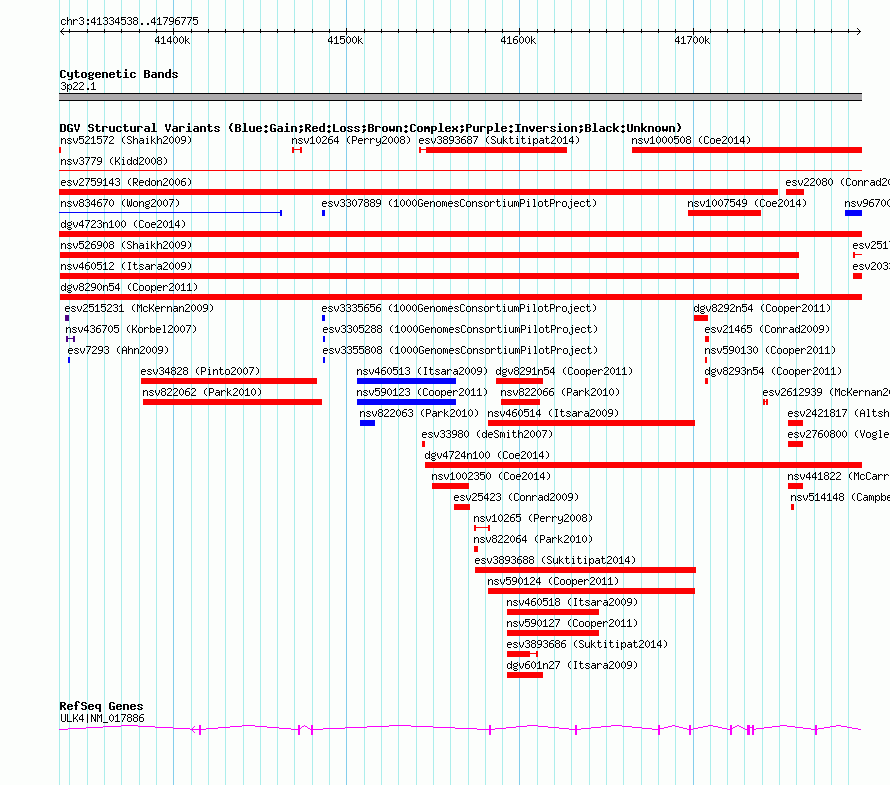Viewport: 890px width, 785px height.
Task: Select the esv2759143 (Redon2006) variant label
Action: pyautogui.click(x=126, y=182)
